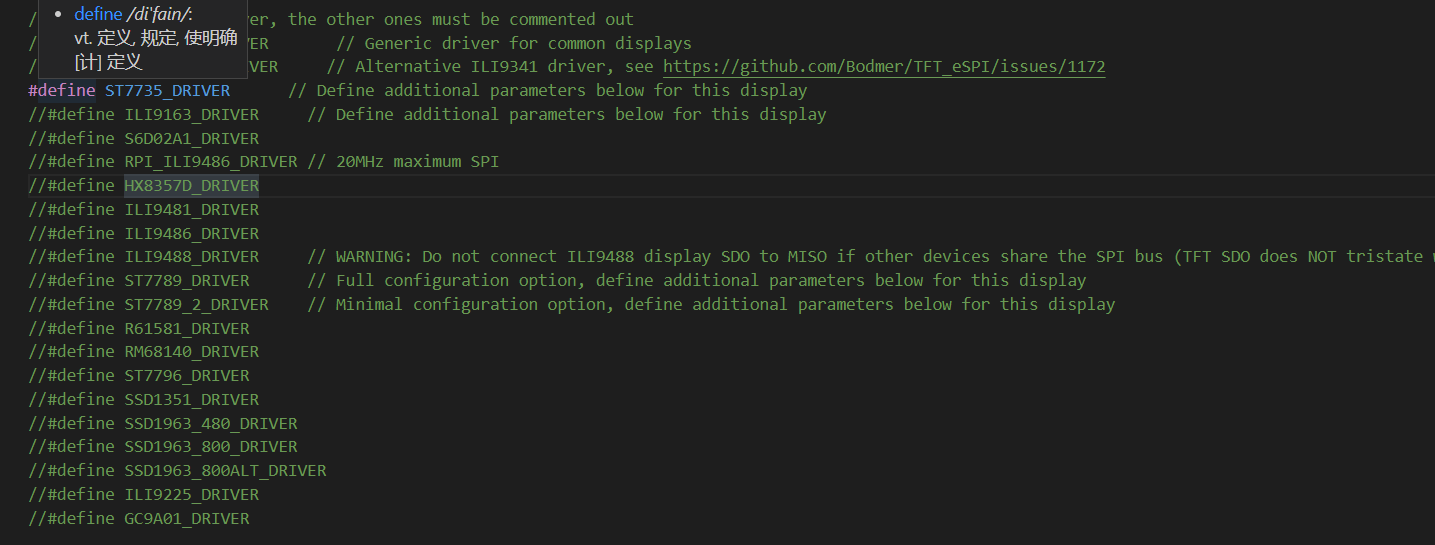Click the GC9A01_DRIVER identifier
The width and height of the screenshot is (1435, 545).
pyautogui.click(x=186, y=519)
